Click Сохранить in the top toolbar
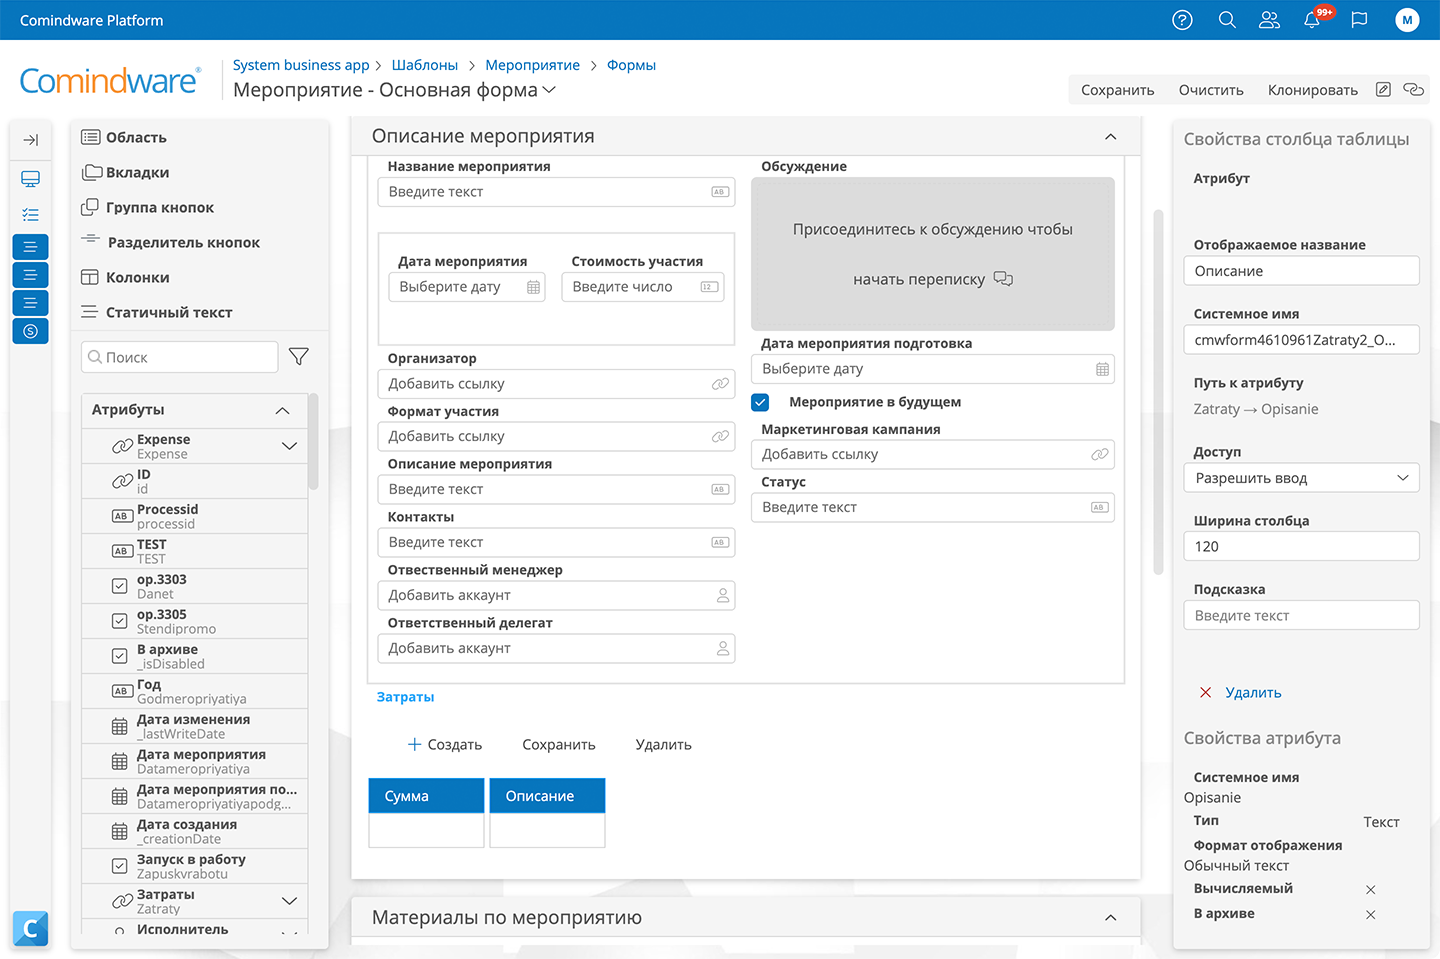Viewport: 1440px width, 959px height. (1117, 90)
